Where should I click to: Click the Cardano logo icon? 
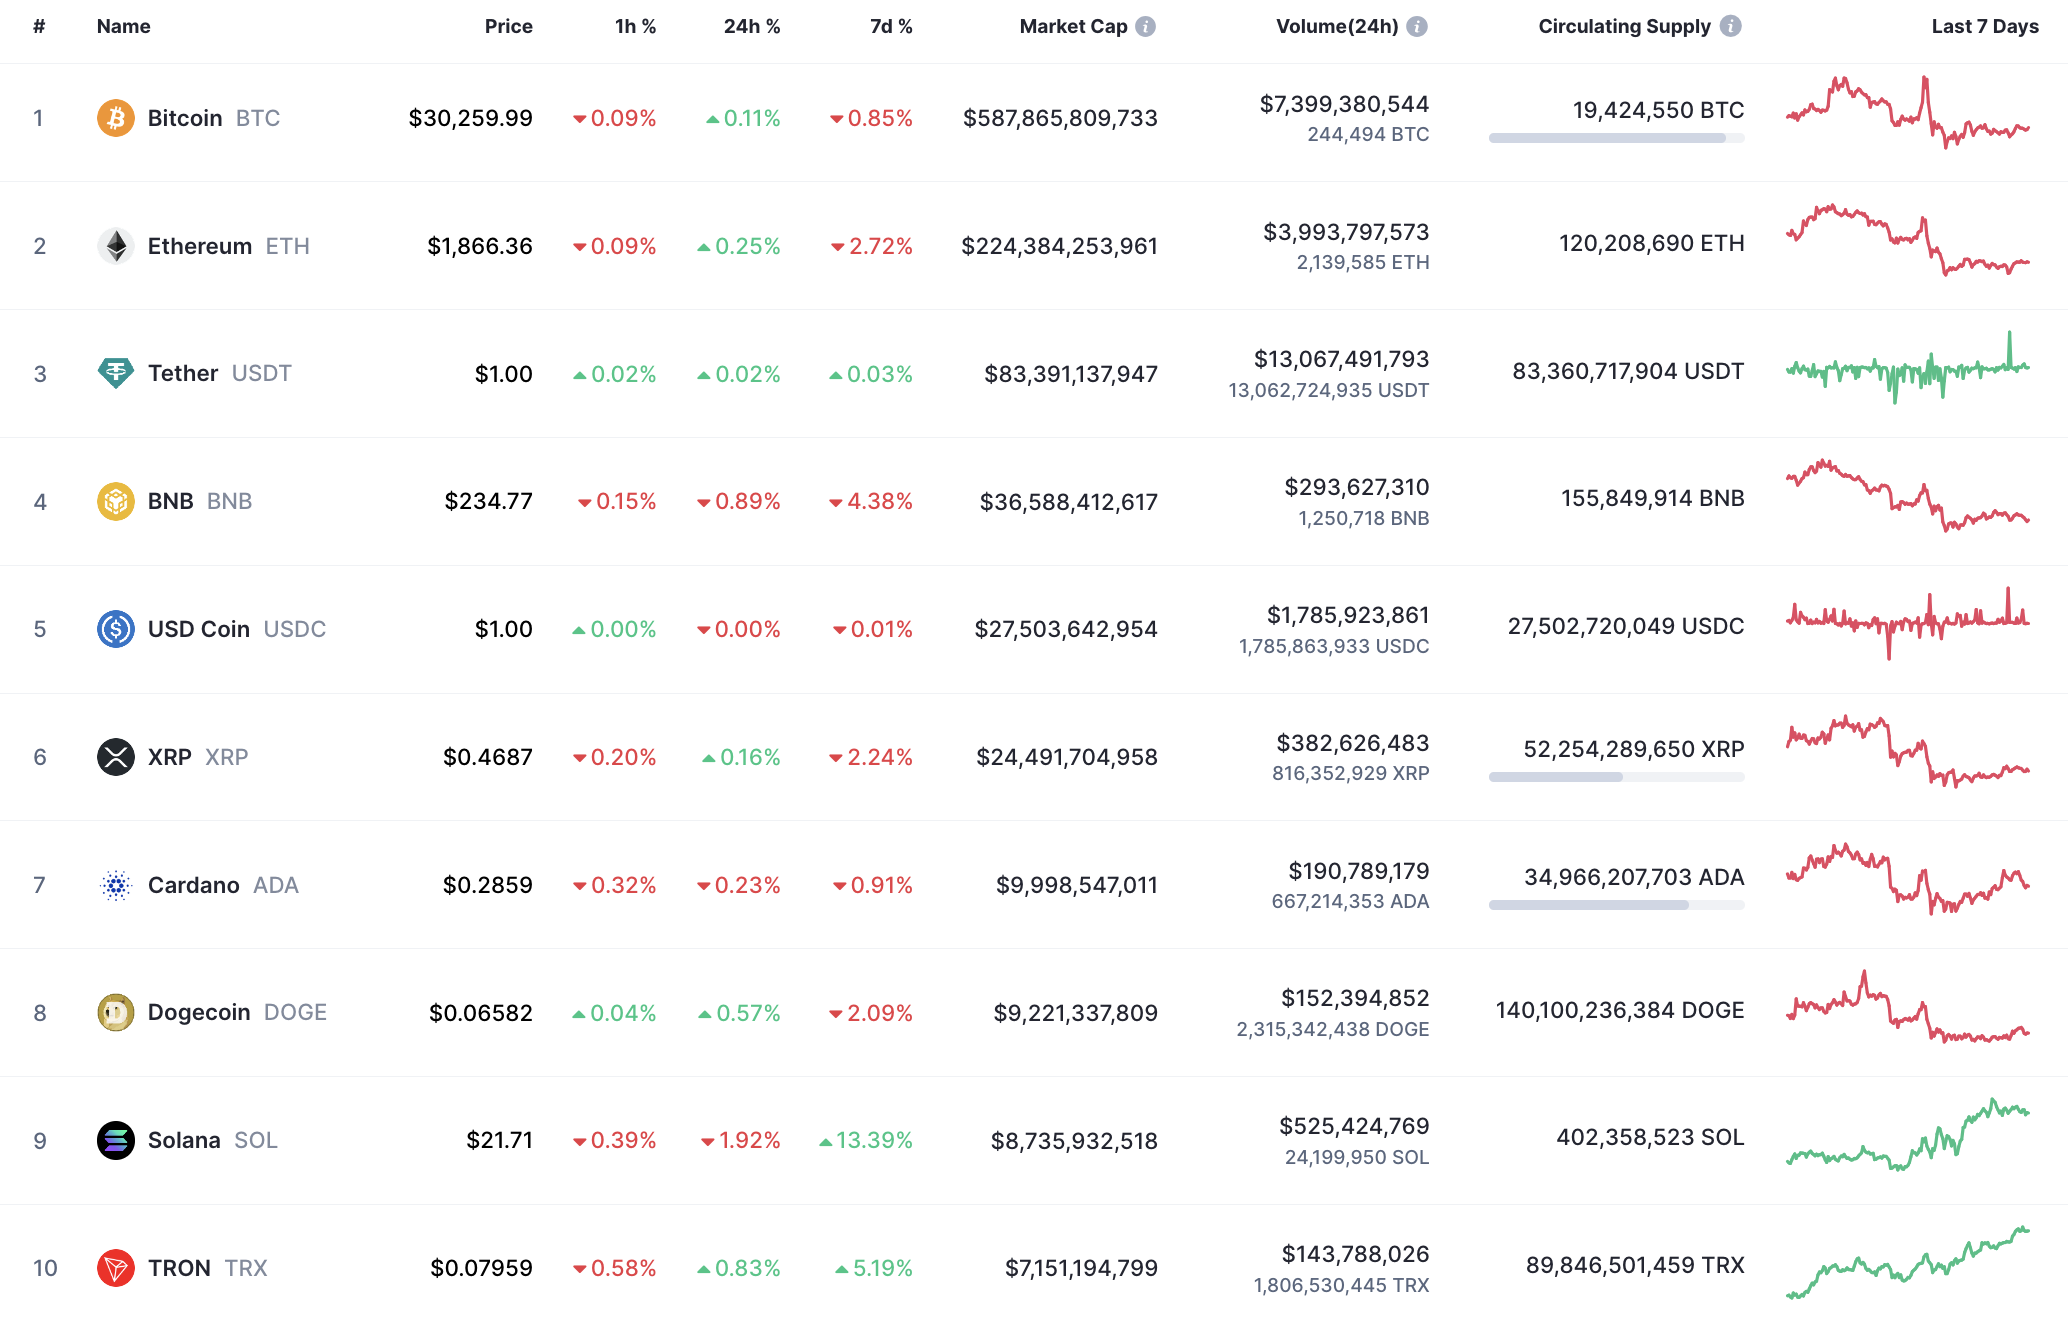point(116,885)
